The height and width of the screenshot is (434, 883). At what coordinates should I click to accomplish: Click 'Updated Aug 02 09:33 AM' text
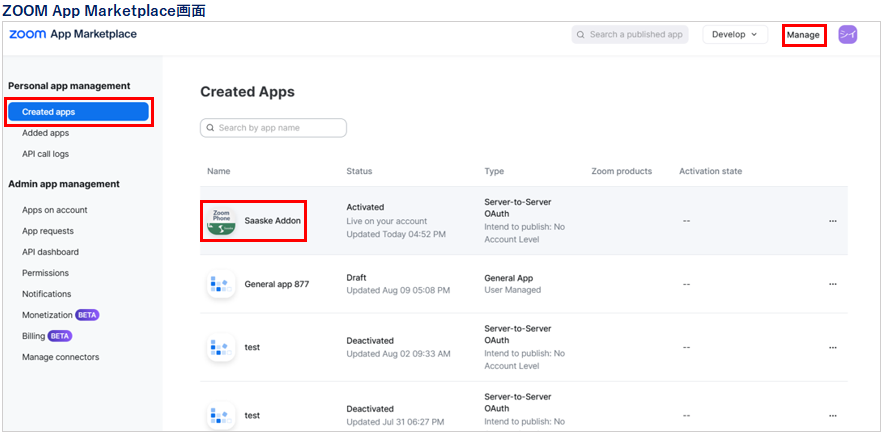[398, 354]
